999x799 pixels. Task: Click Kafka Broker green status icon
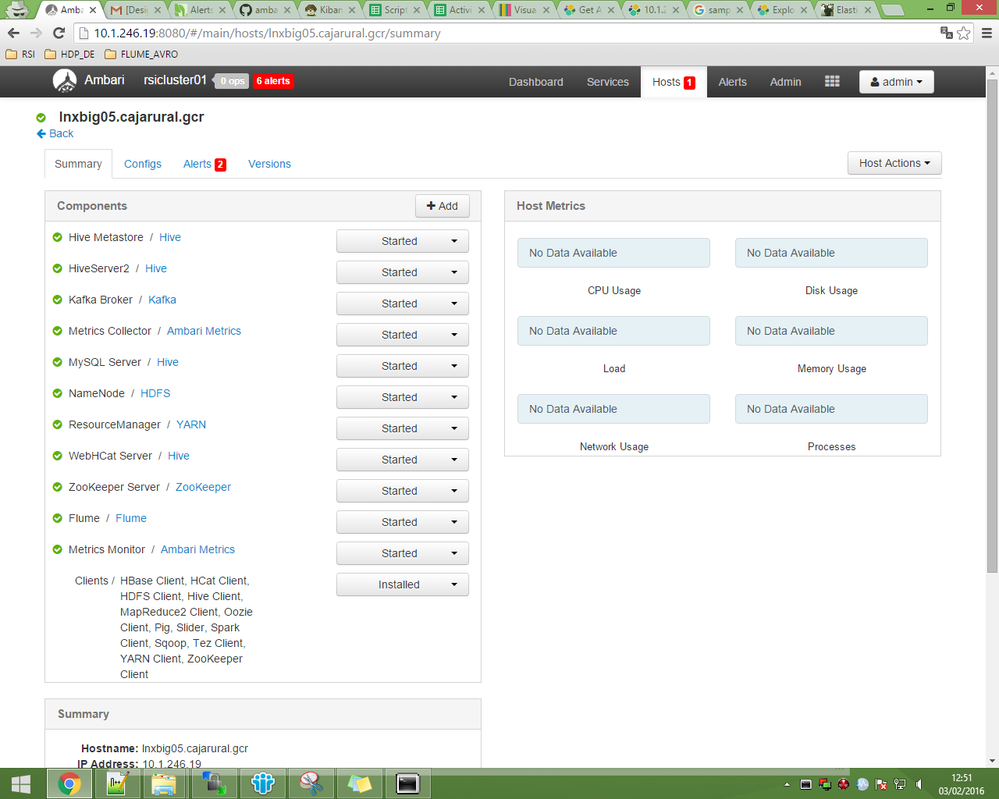pos(57,299)
